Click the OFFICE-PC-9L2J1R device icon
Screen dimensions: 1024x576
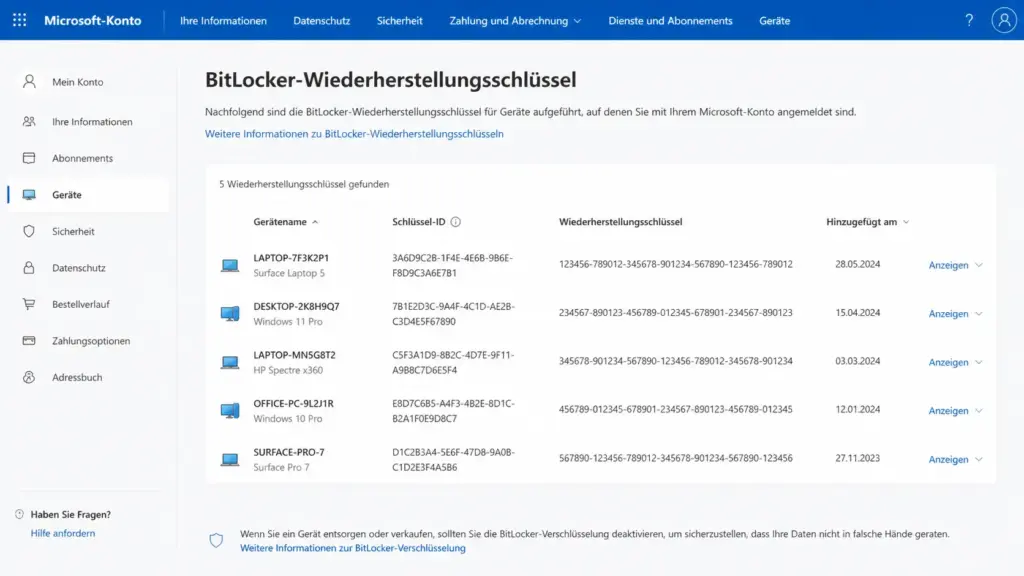[x=230, y=411]
